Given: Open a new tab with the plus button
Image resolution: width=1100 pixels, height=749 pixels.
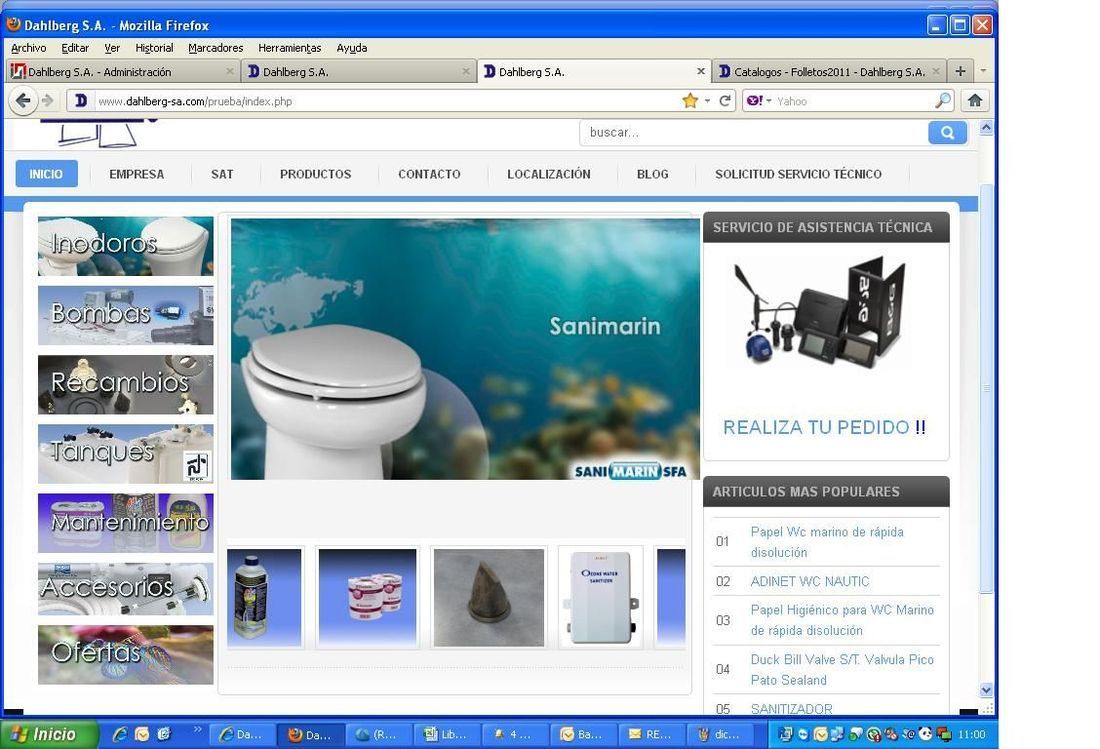Looking at the screenshot, I should tap(960, 72).
